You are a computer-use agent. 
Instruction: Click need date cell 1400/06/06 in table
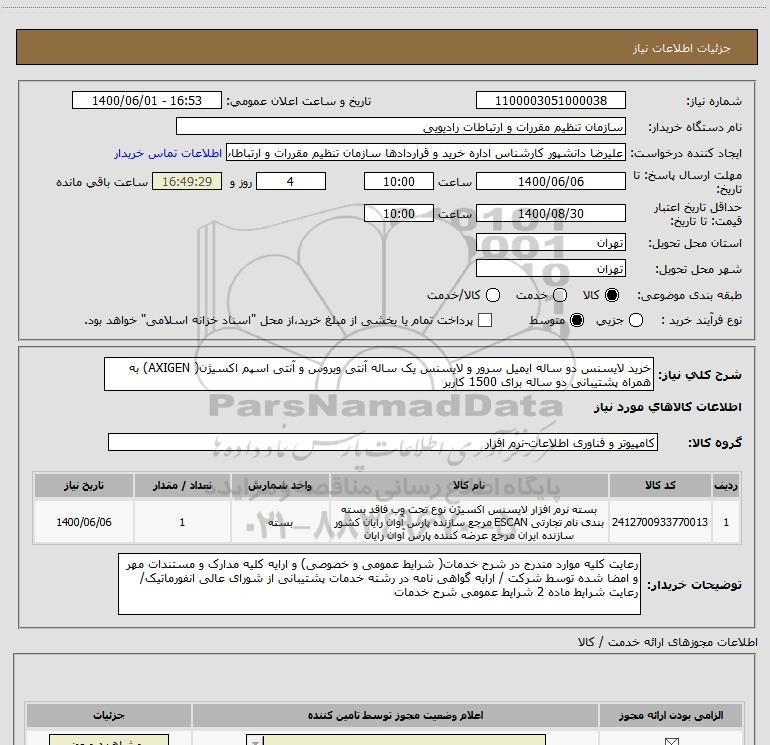[x=84, y=522]
